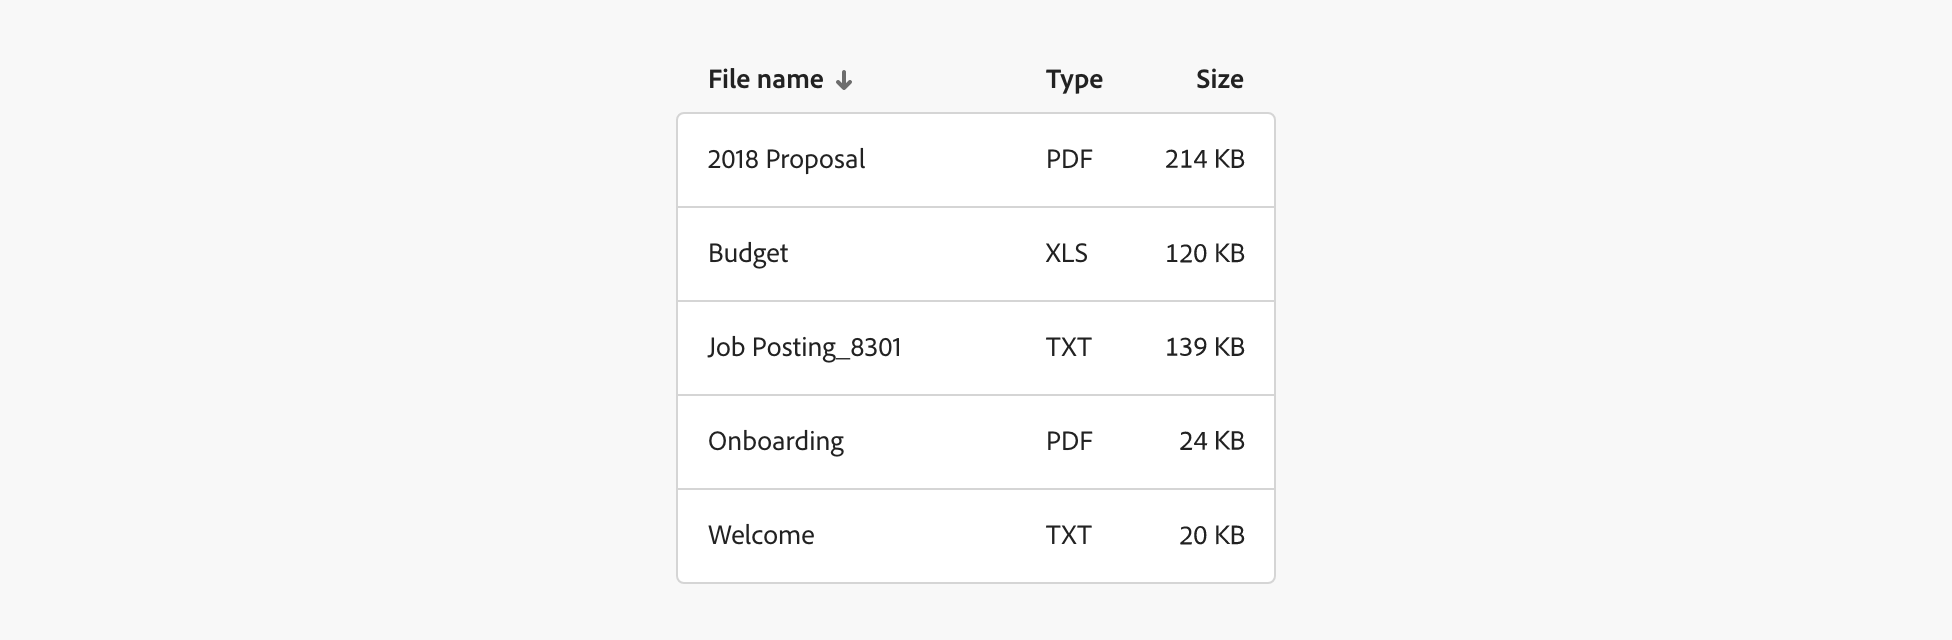This screenshot has height=640, width=1952.
Task: Click TXT type in Welcome row
Action: point(1068,536)
